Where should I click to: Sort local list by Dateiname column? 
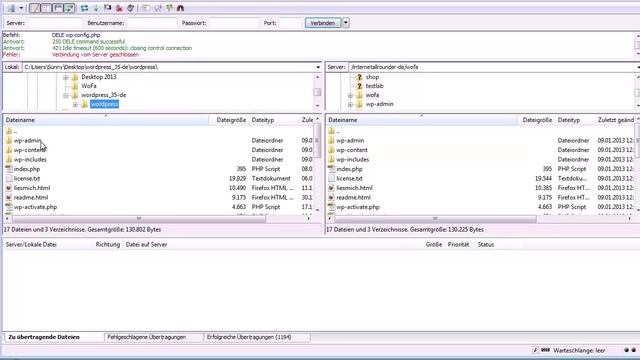click(x=106, y=120)
